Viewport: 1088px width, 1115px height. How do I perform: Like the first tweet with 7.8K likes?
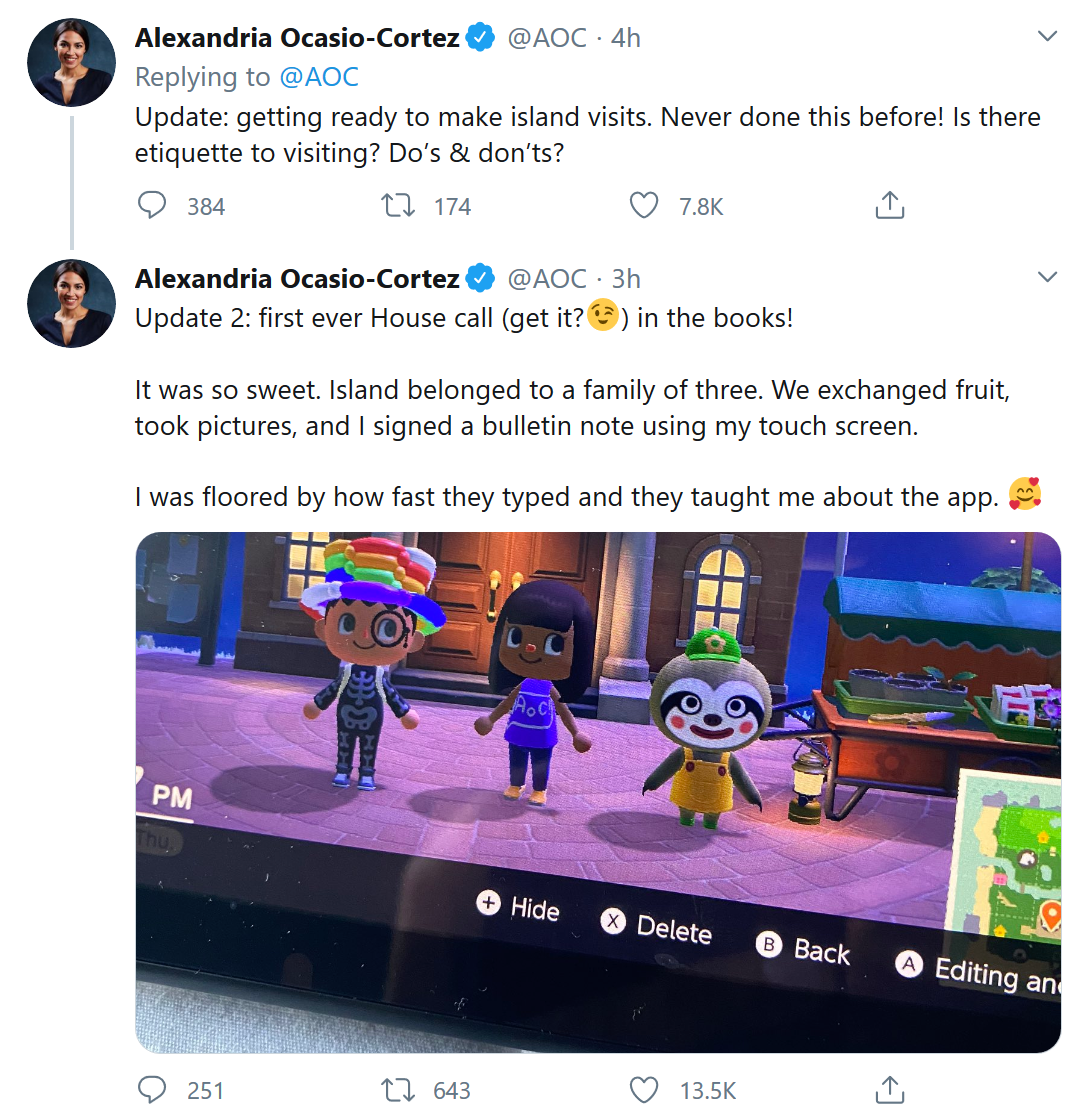click(645, 206)
